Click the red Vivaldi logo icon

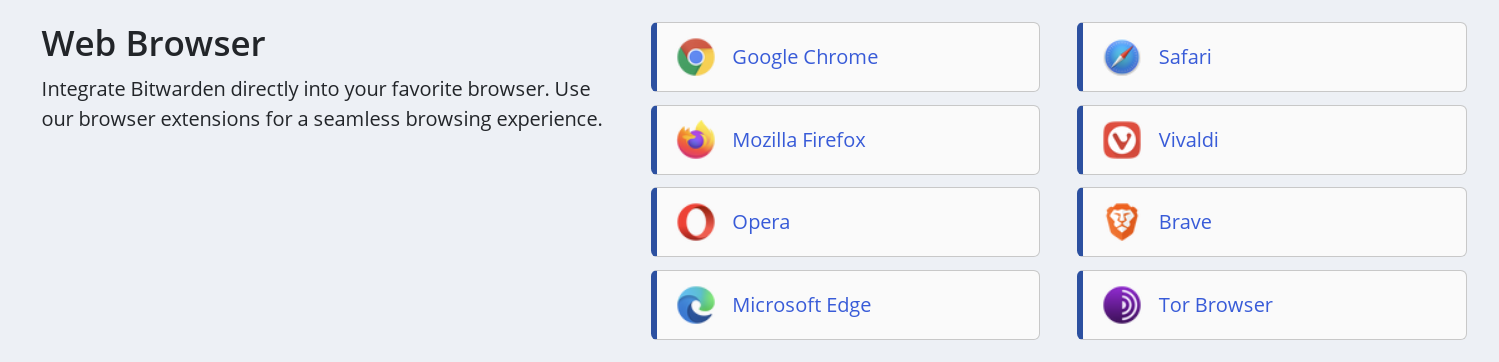pos(1122,140)
